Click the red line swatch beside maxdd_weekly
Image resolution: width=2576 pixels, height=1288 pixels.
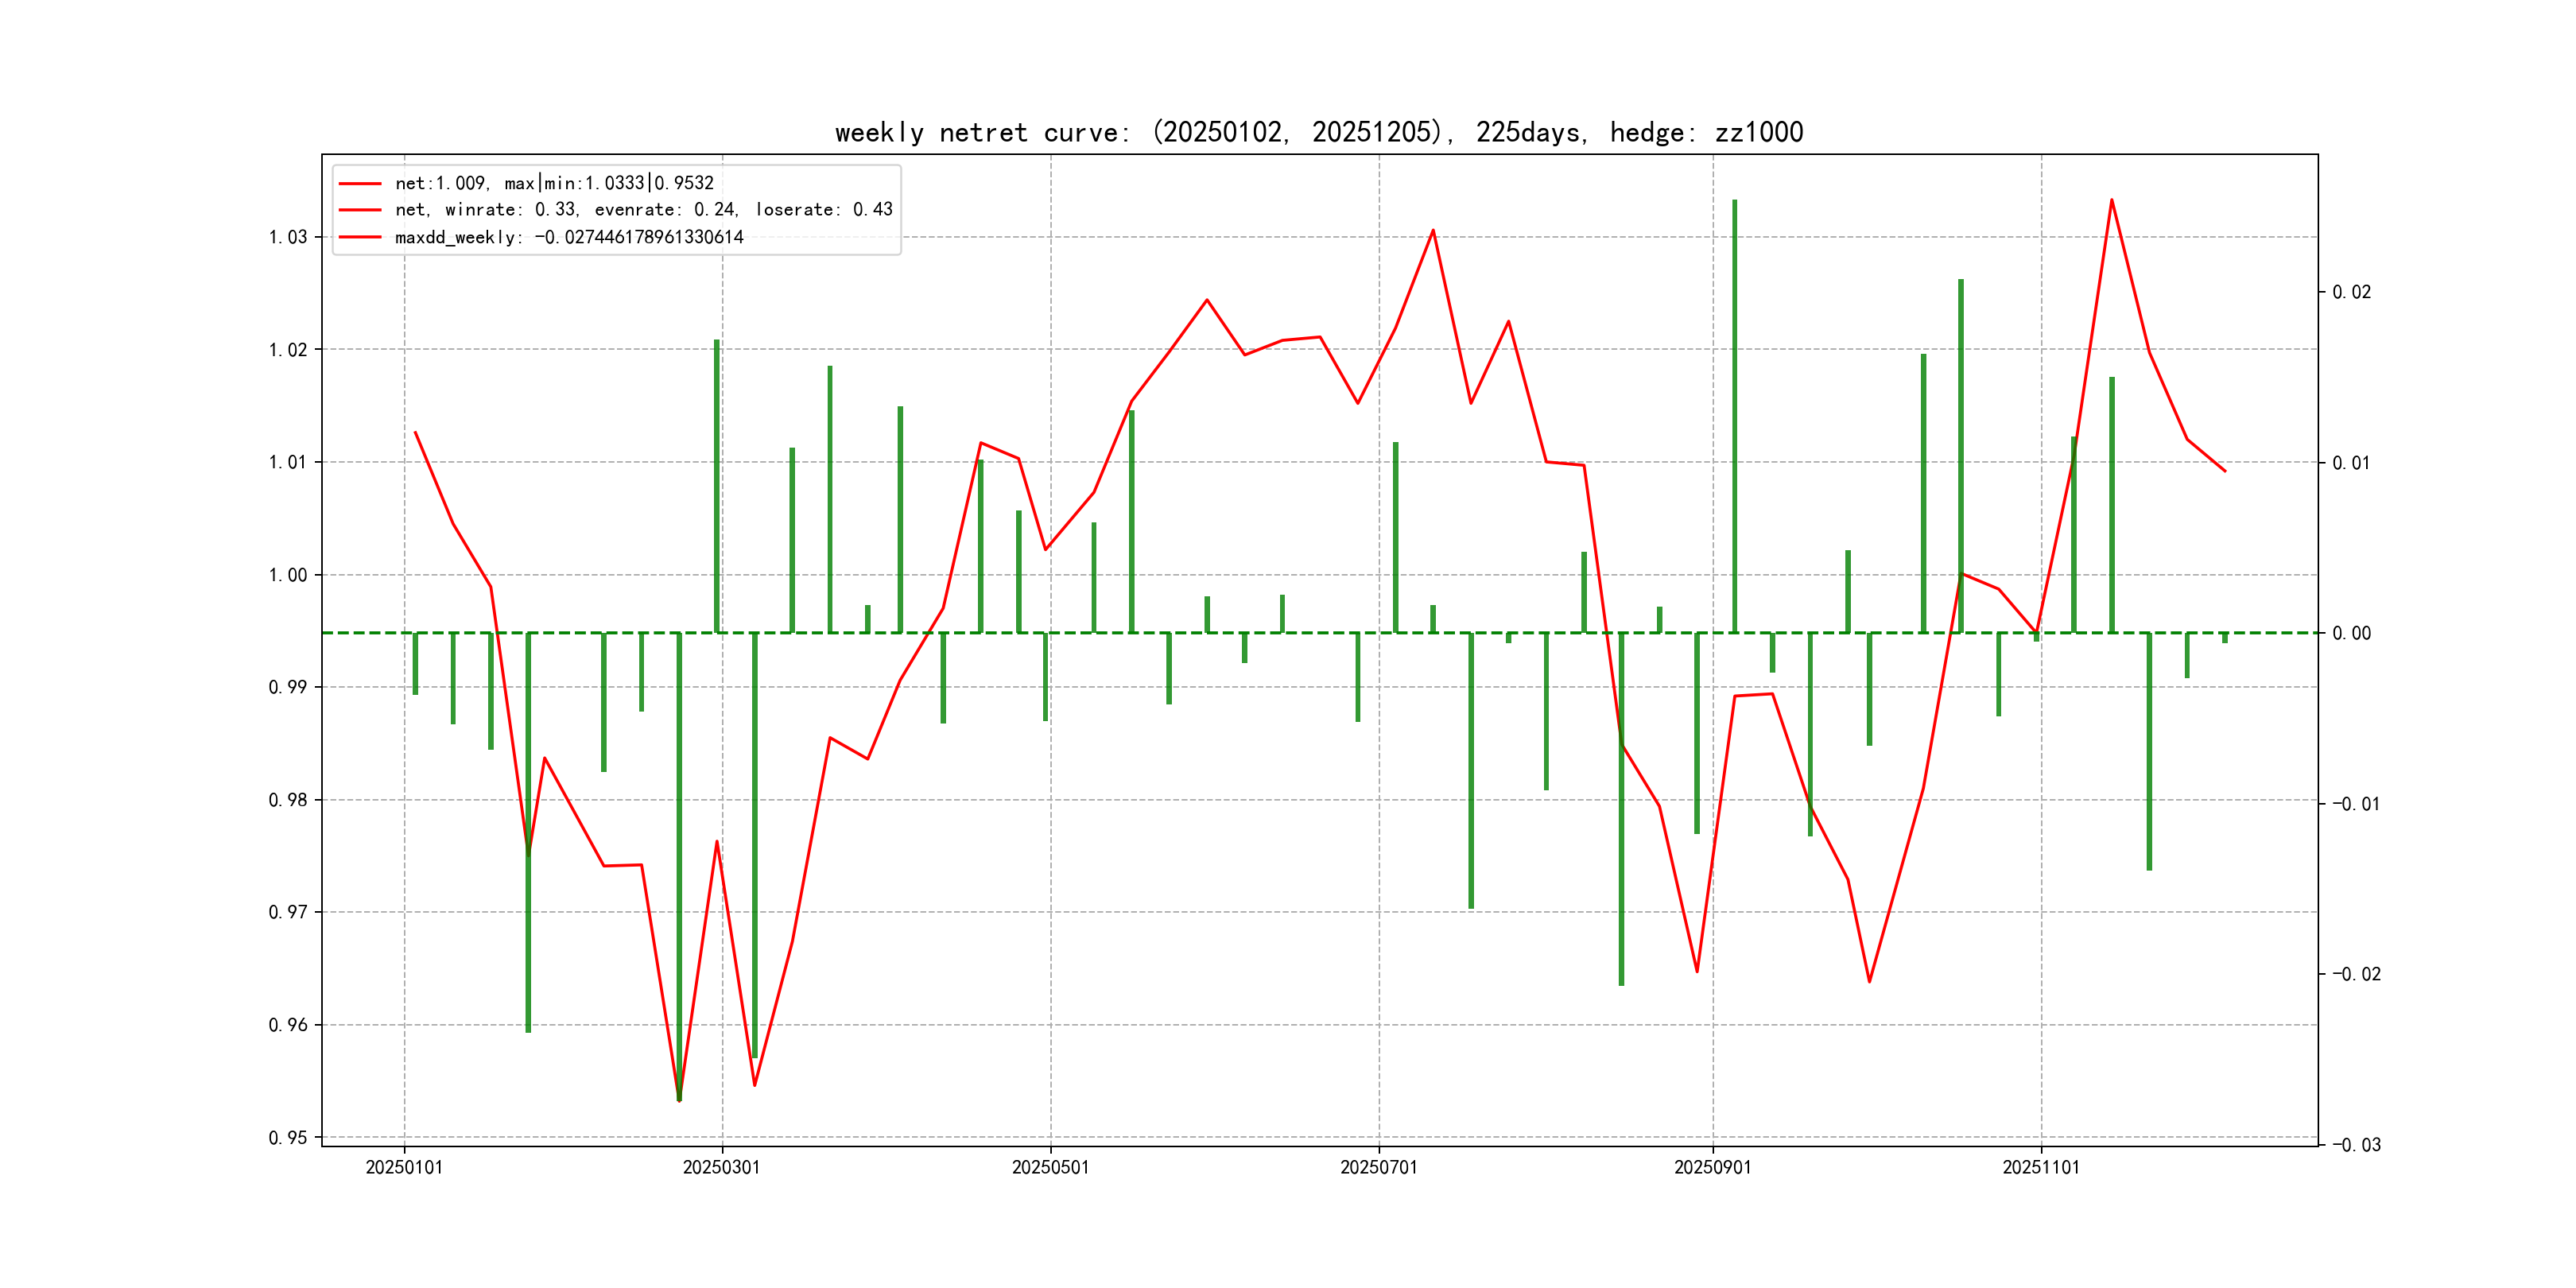pyautogui.click(x=360, y=237)
